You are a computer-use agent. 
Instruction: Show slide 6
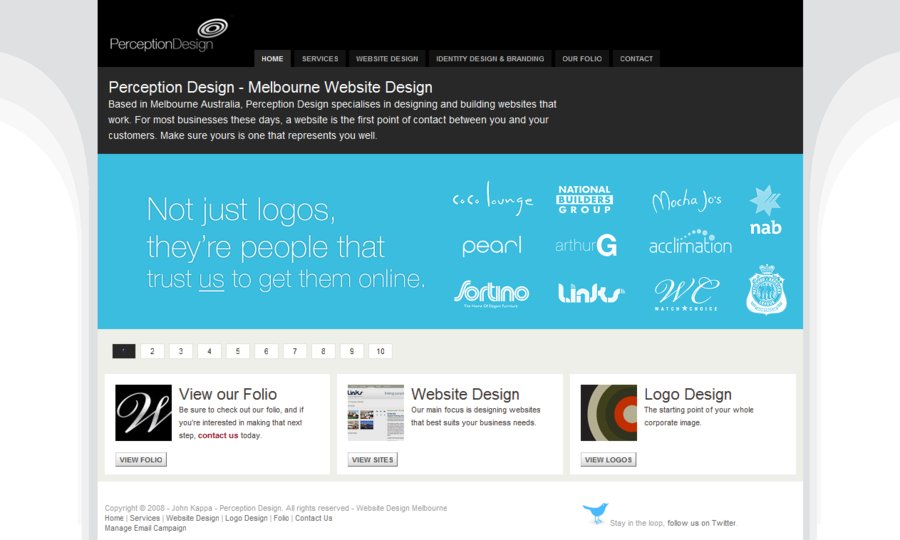click(x=266, y=351)
